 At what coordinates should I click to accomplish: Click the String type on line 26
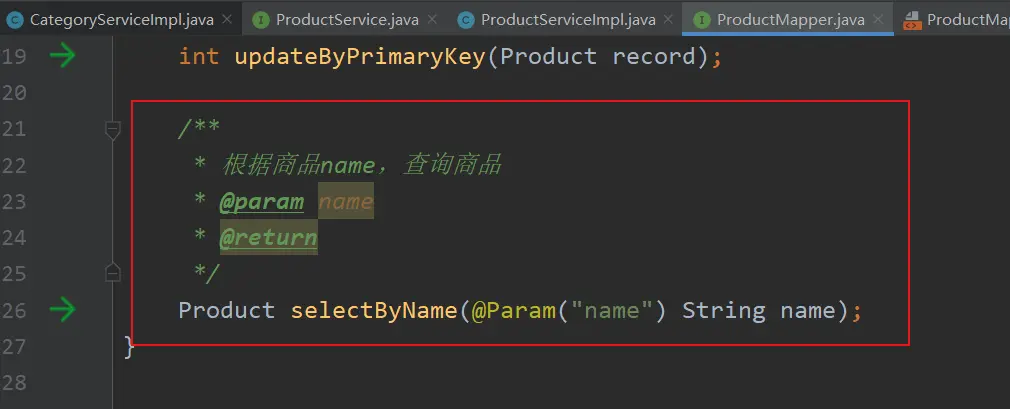coord(724,311)
